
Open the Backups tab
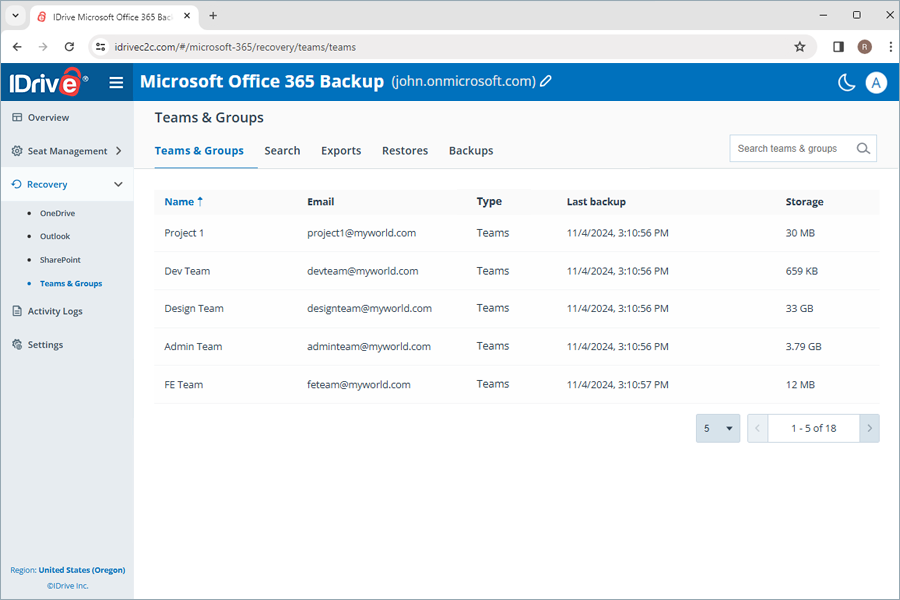(470, 150)
